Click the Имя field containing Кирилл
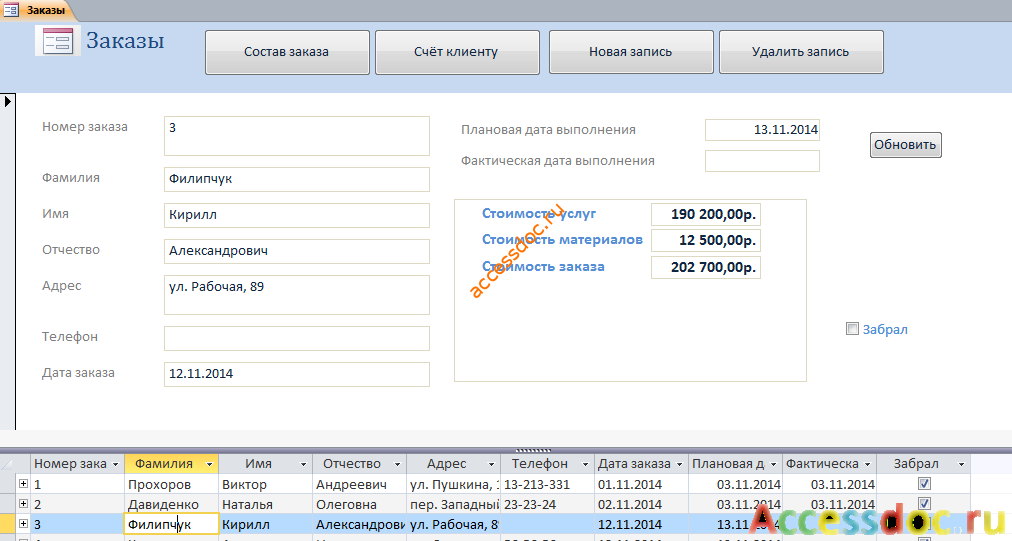Image resolution: width=1012 pixels, height=541 pixels. pos(297,216)
